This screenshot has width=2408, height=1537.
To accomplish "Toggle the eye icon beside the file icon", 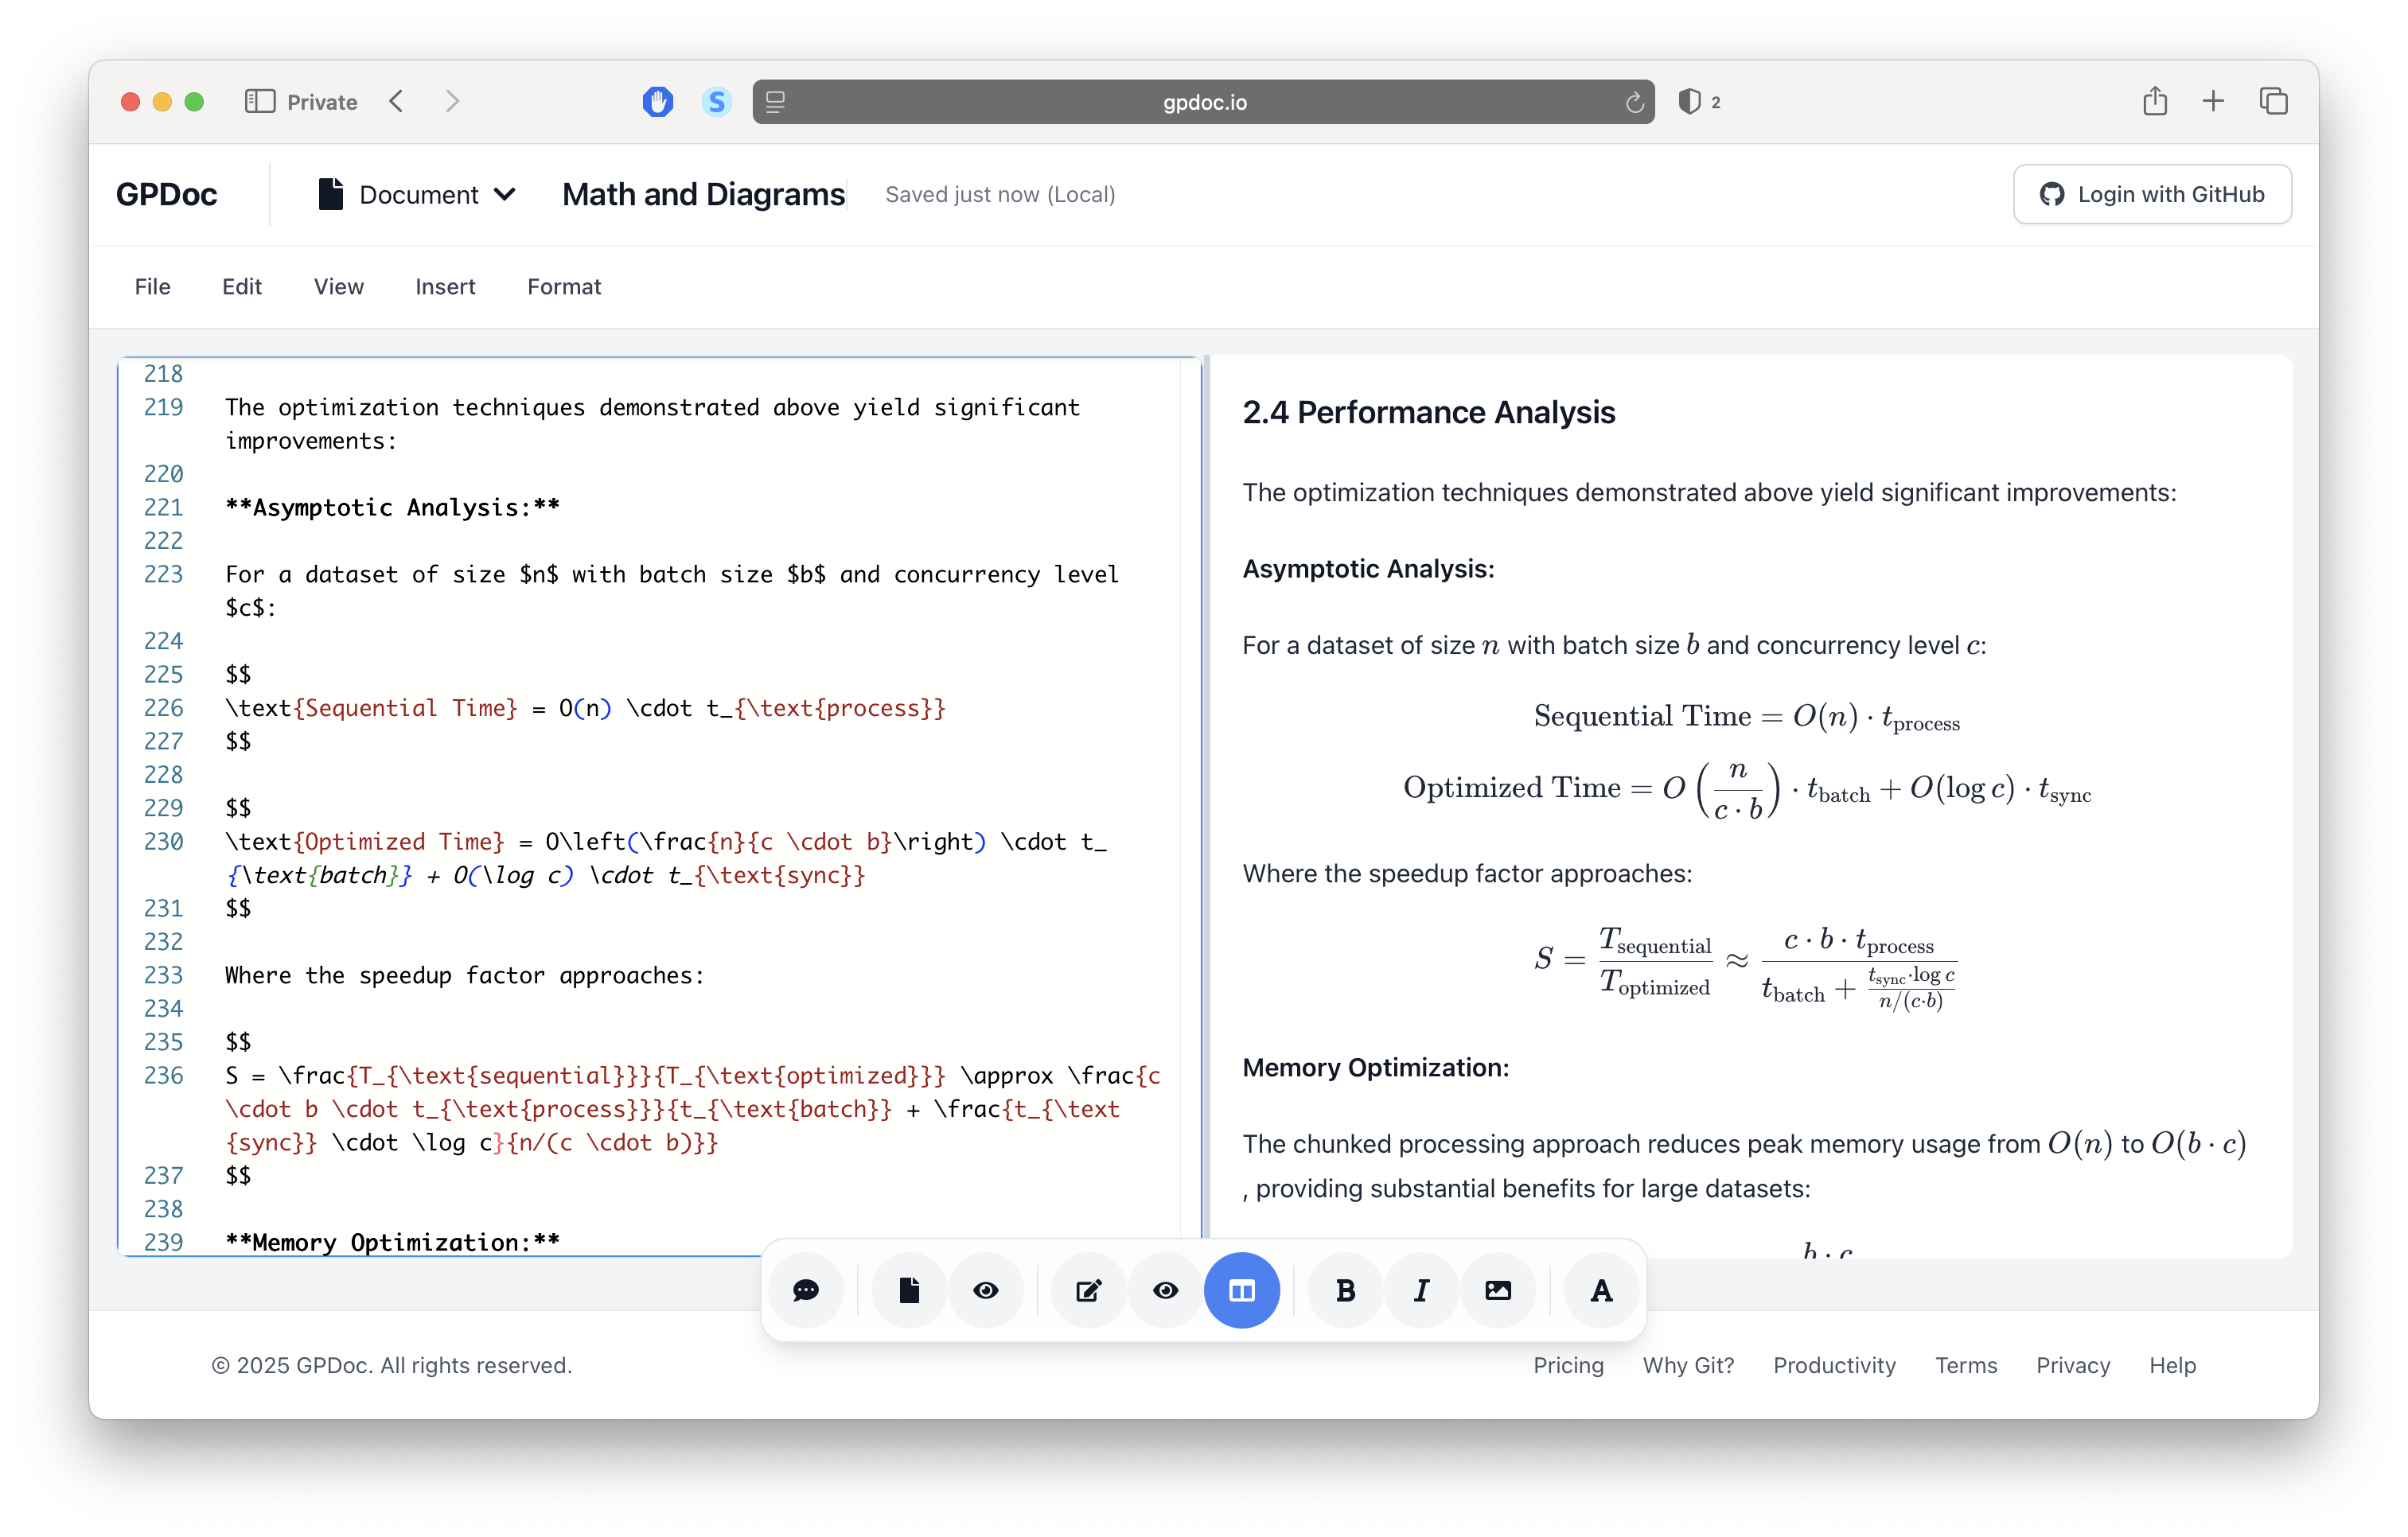I will click(x=985, y=1290).
